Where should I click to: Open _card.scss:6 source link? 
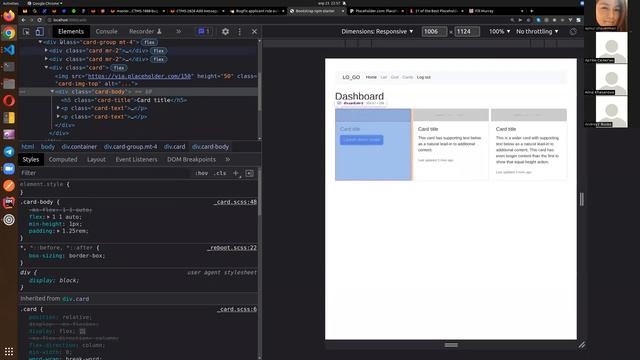(237, 309)
